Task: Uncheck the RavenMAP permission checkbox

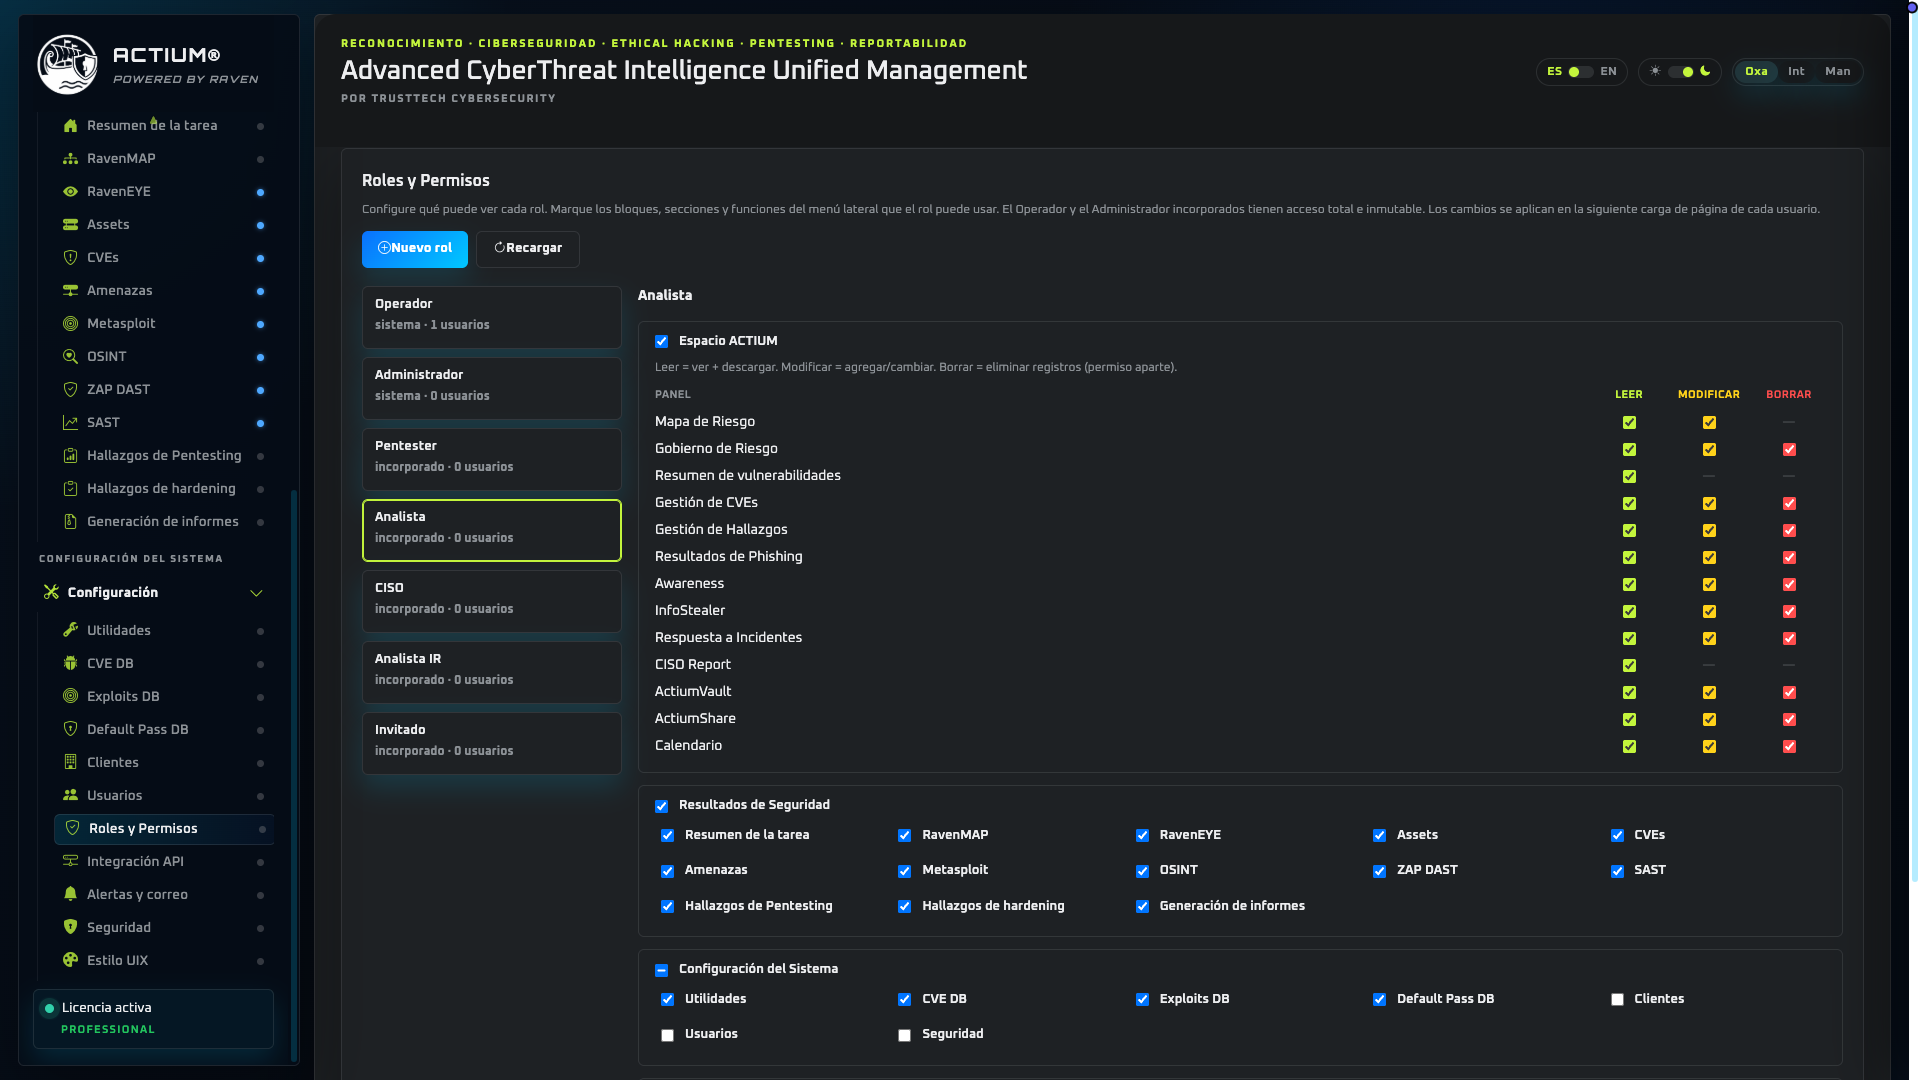Action: (x=904, y=836)
